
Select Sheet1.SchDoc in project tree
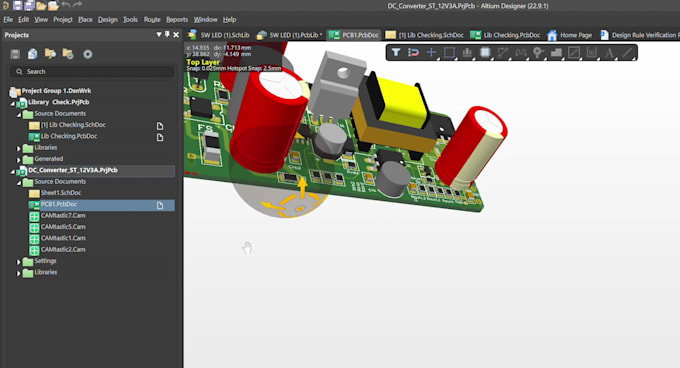click(61, 193)
